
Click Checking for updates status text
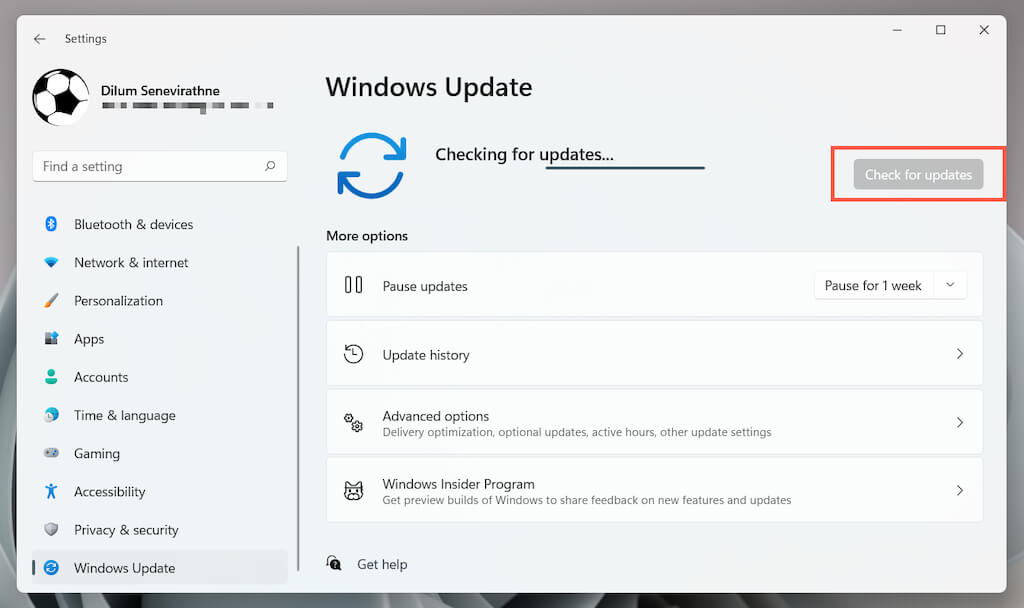524,155
